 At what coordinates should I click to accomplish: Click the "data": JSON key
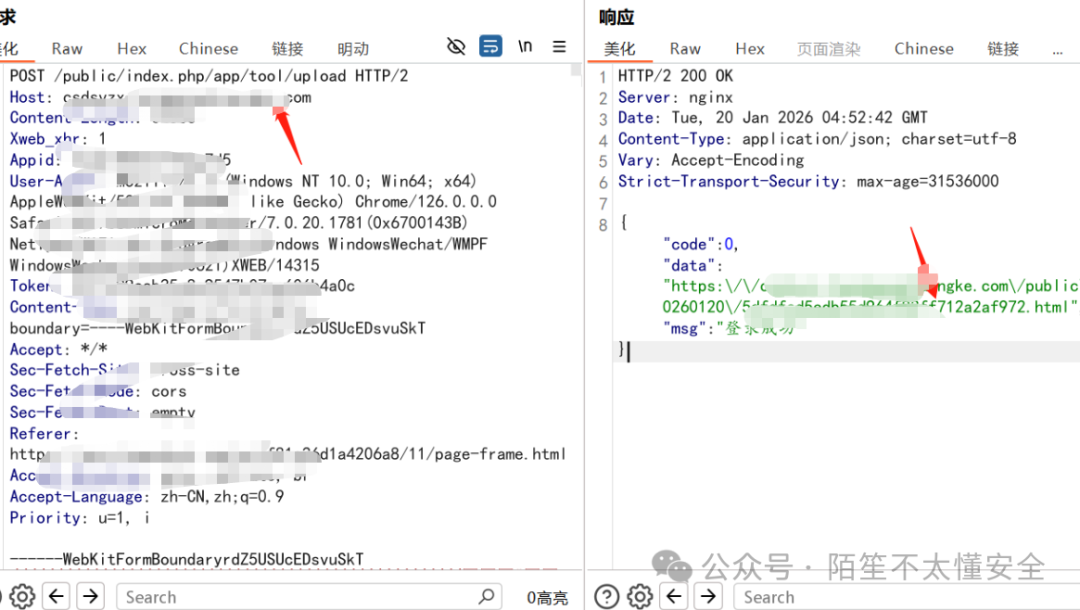pyautogui.click(x=692, y=266)
